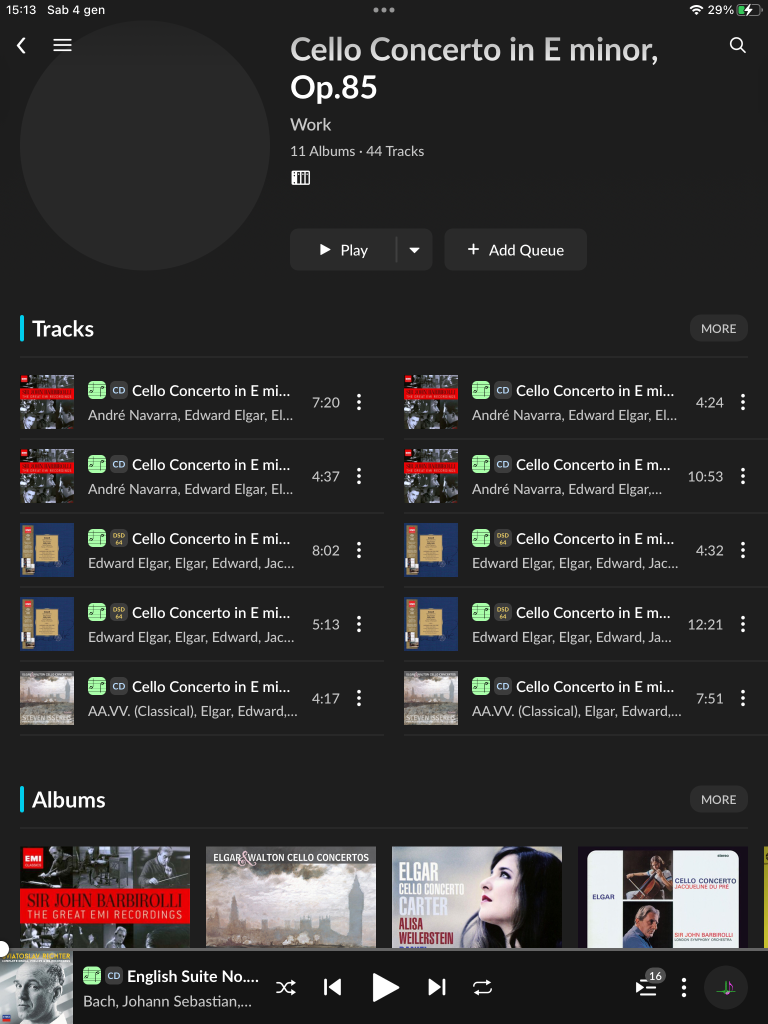This screenshot has height=1024, width=768.
Task: Seek with the playback progress handle
Action: tap(3, 949)
